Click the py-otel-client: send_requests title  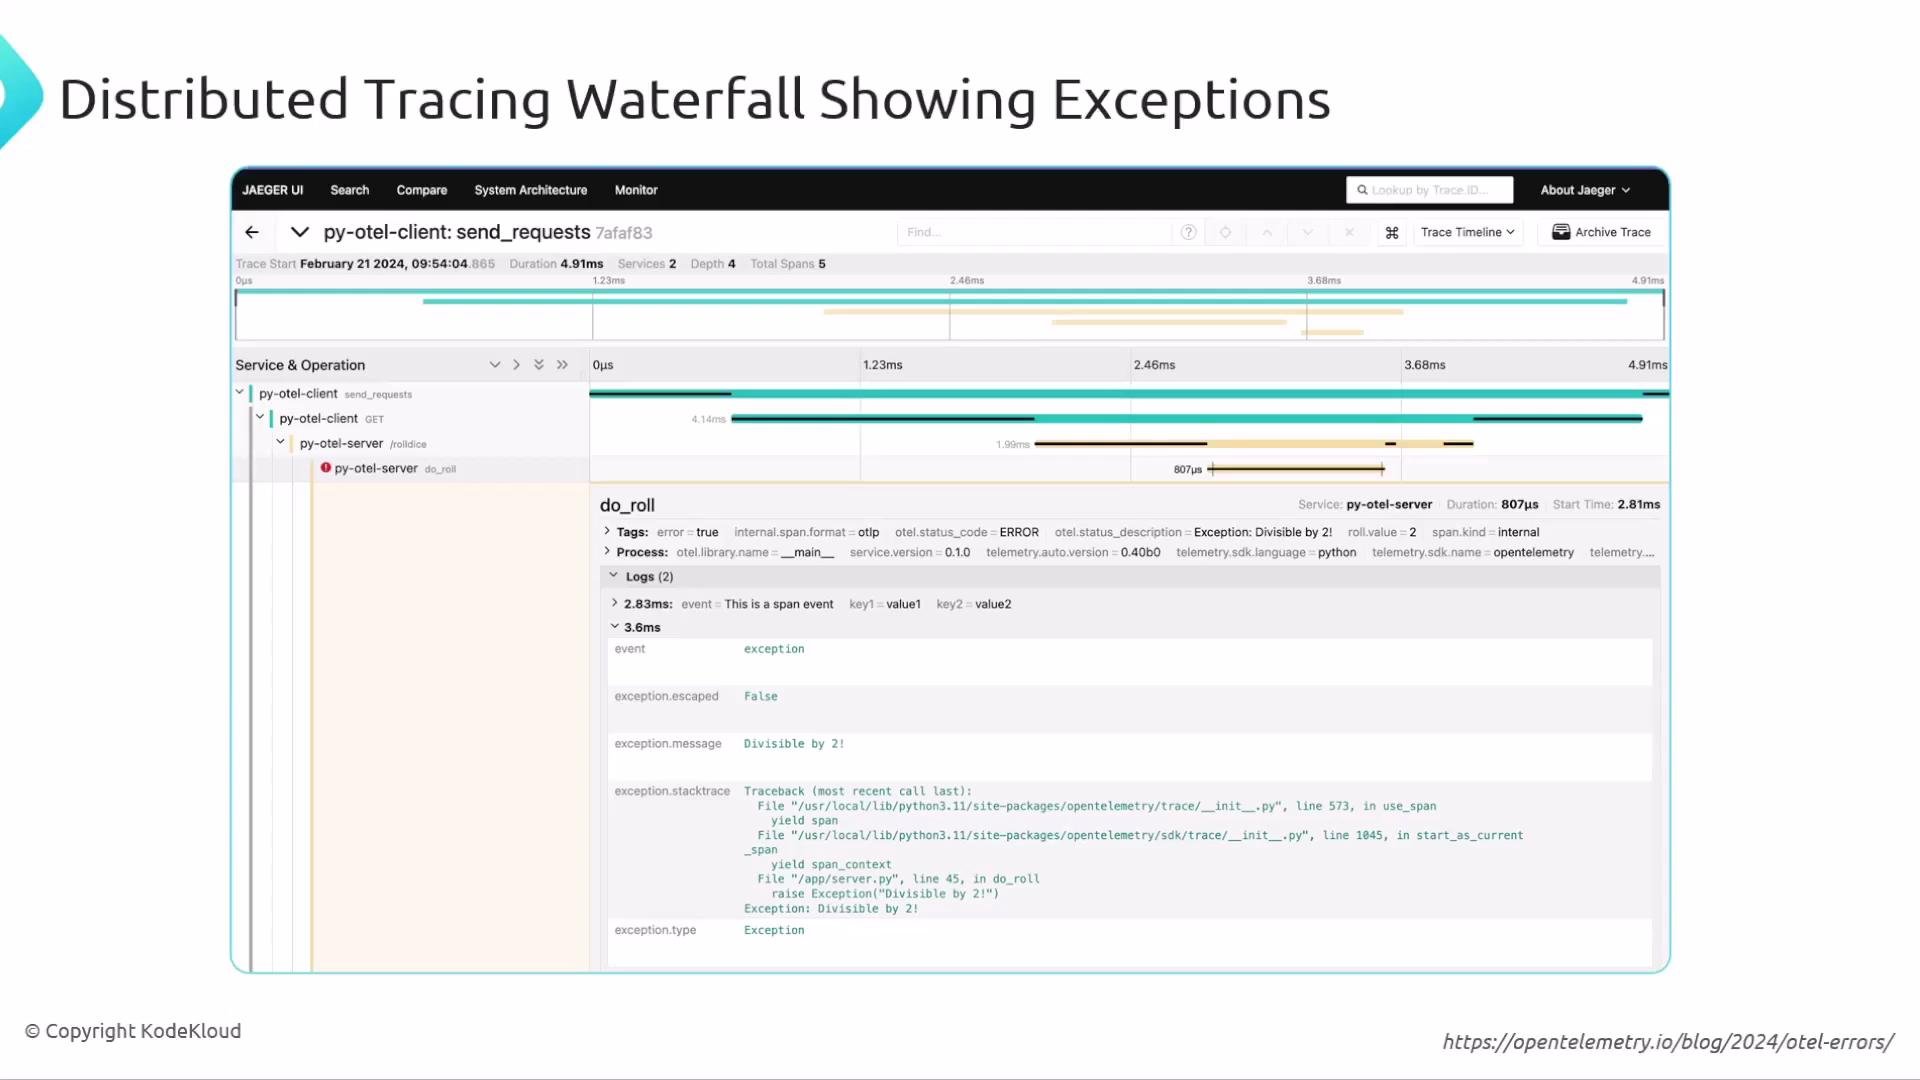[x=457, y=232]
